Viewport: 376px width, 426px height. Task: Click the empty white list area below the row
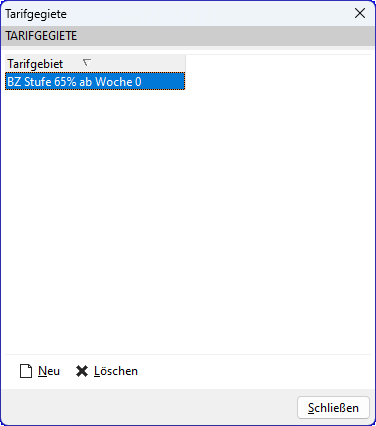188,222
